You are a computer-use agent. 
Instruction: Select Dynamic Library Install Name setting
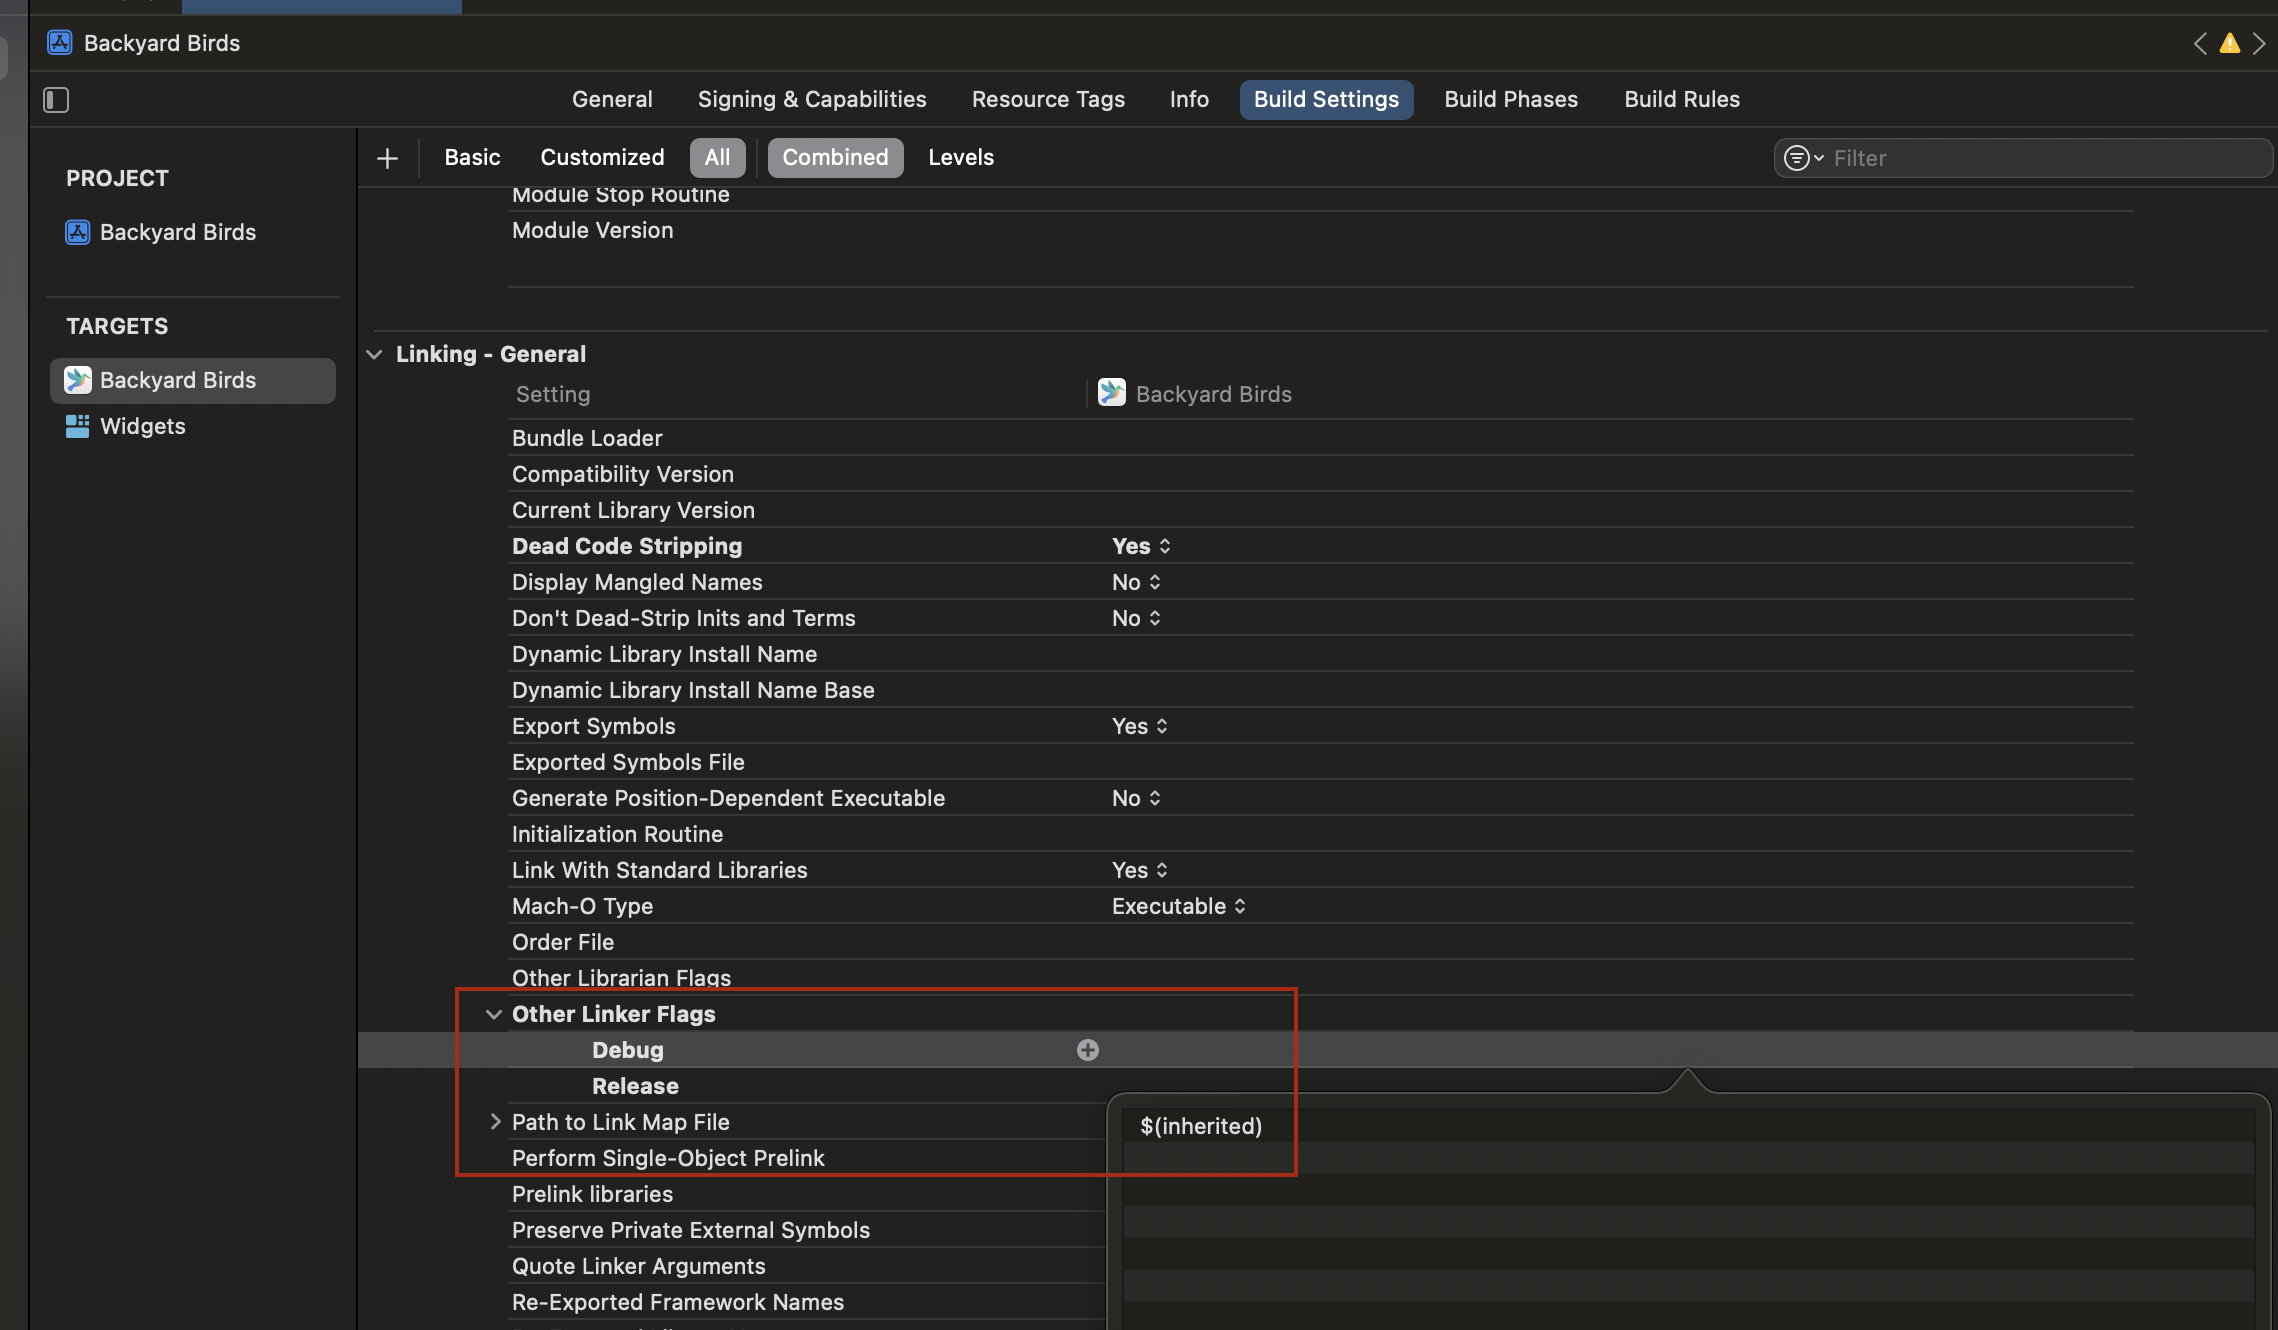[664, 654]
